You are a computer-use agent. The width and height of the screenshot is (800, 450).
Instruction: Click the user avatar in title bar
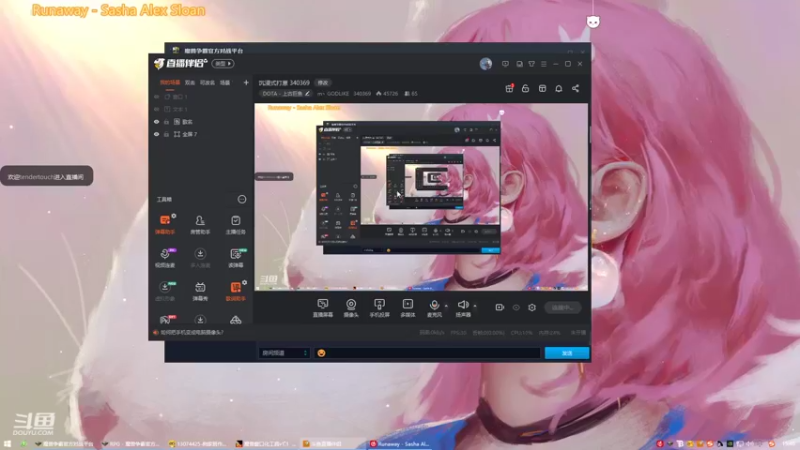486,64
